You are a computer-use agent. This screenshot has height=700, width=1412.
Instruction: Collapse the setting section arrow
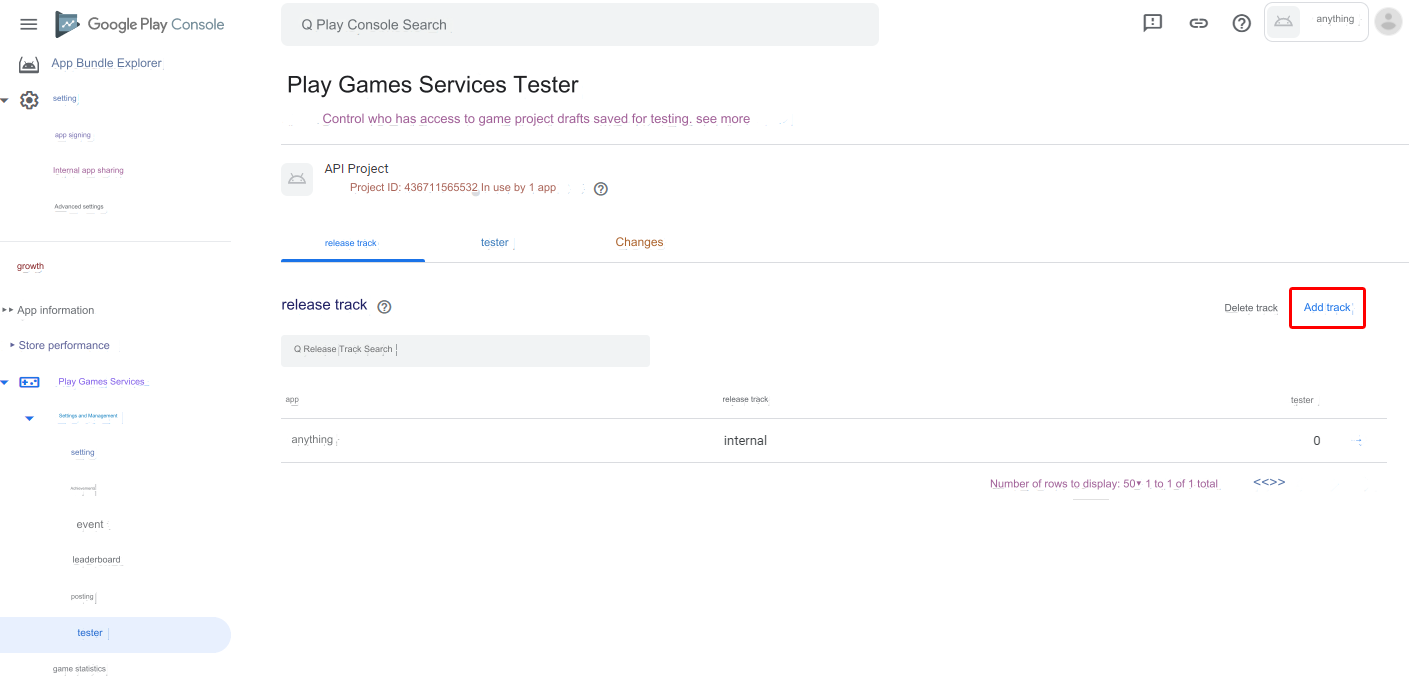(x=5, y=100)
